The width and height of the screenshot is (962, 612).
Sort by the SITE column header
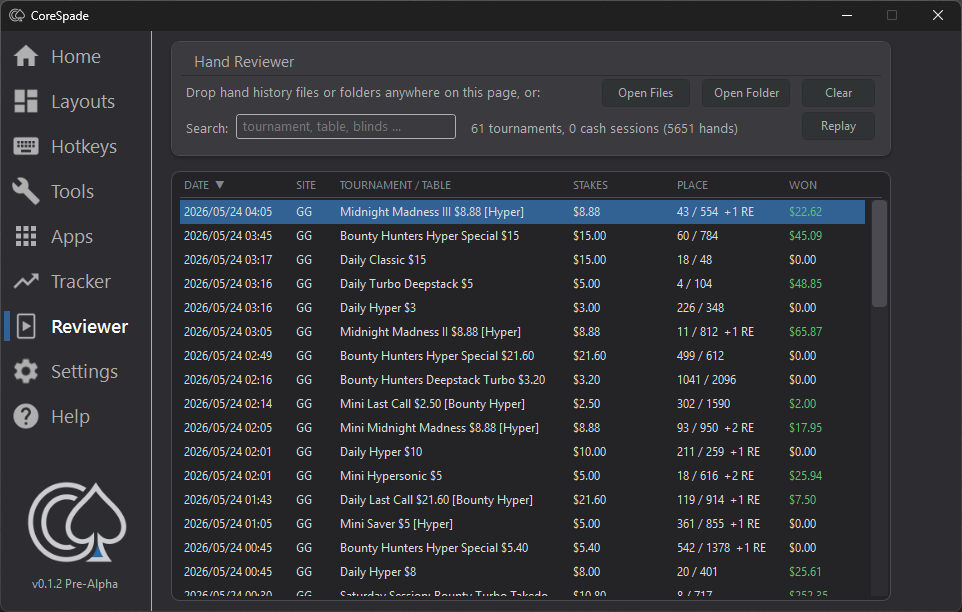(x=306, y=185)
